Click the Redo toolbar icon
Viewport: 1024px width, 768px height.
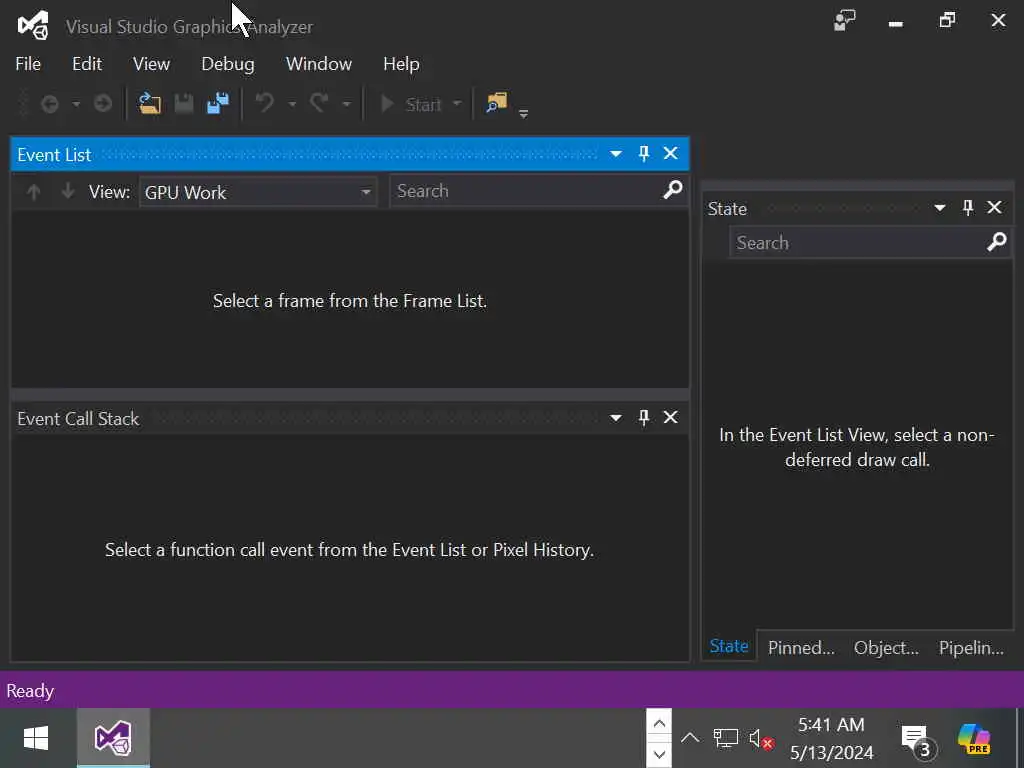point(319,103)
